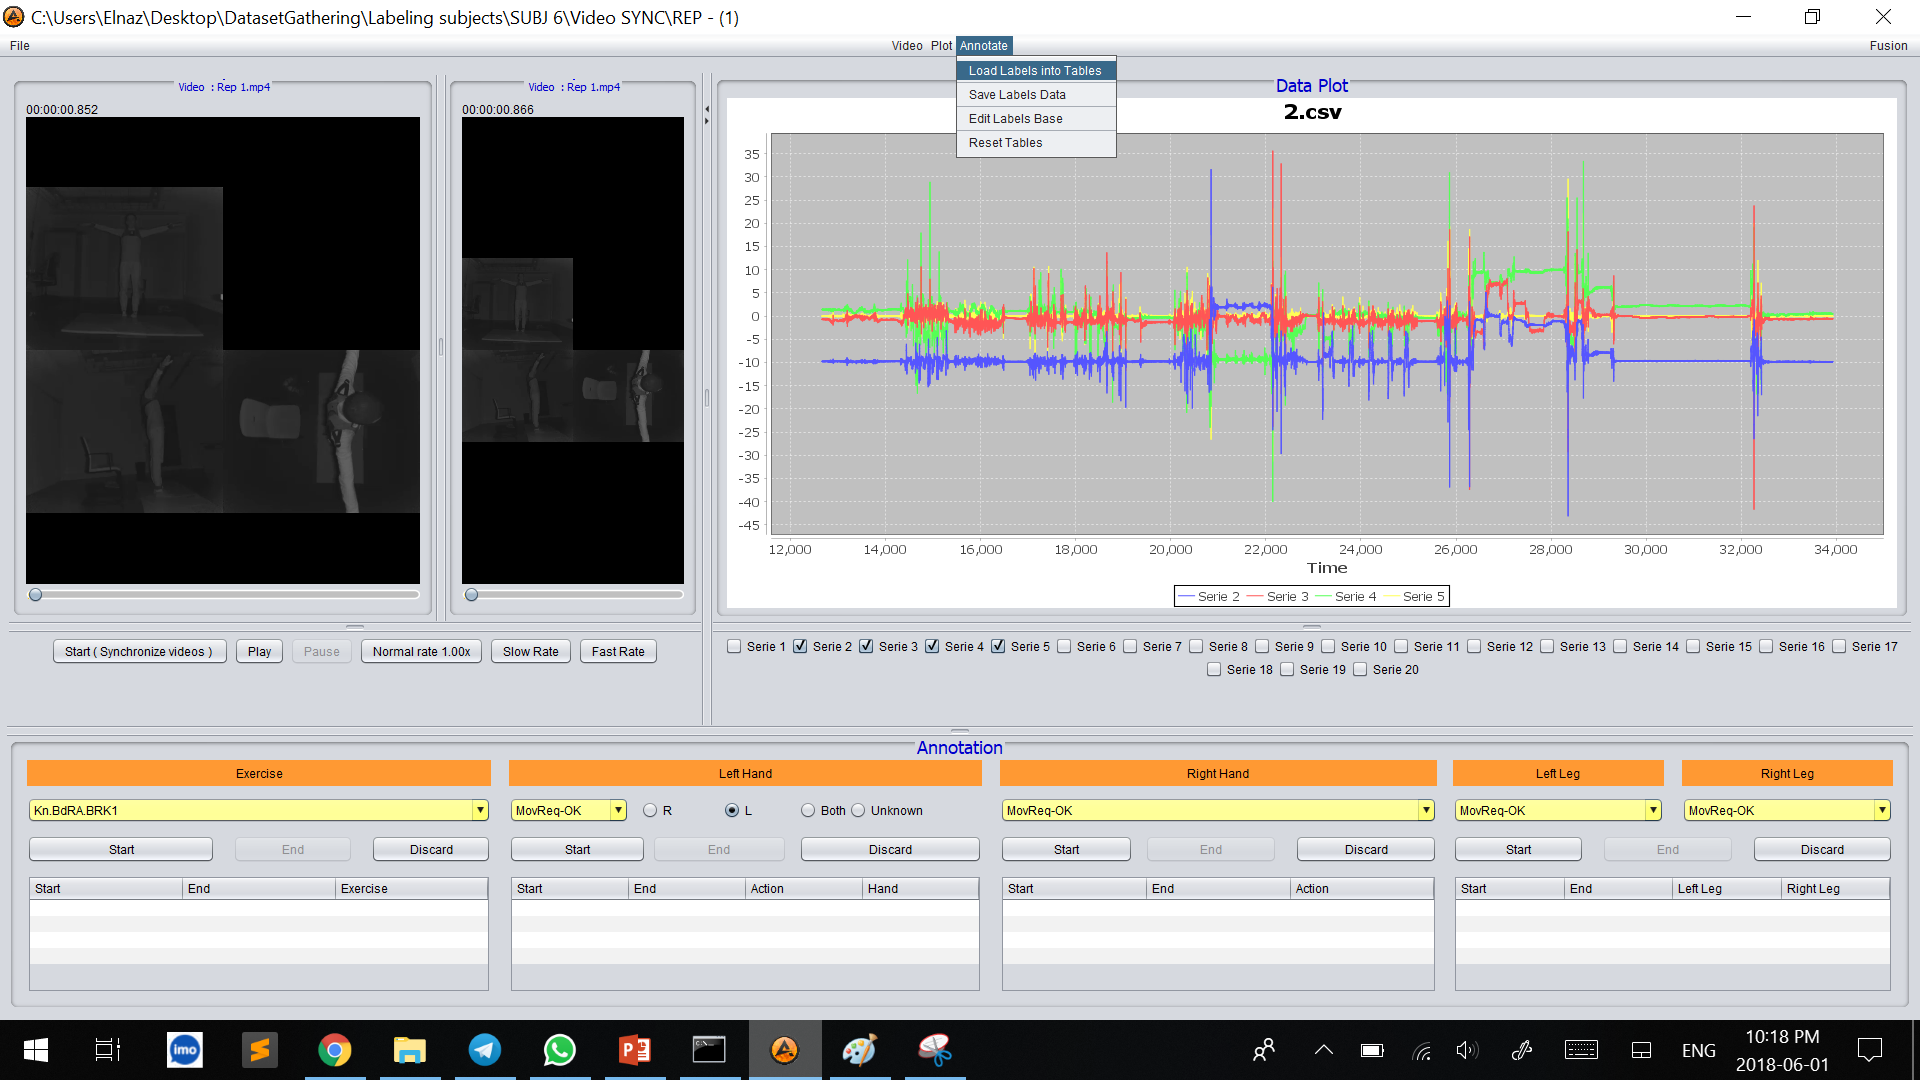Expand the Exercise Kn.BdRA.BRK1 dropdown
The image size is (1920, 1080).
pyautogui.click(x=480, y=811)
